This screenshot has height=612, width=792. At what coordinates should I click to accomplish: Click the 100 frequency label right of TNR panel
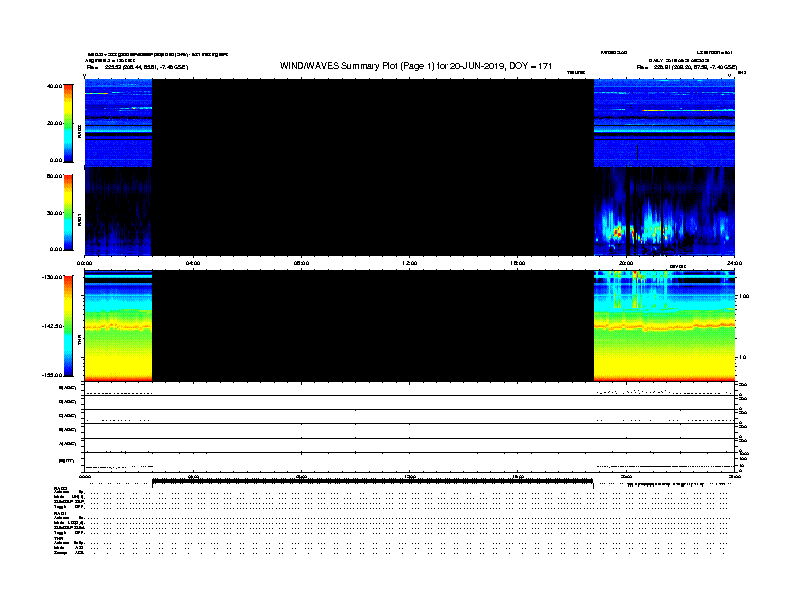point(744,296)
